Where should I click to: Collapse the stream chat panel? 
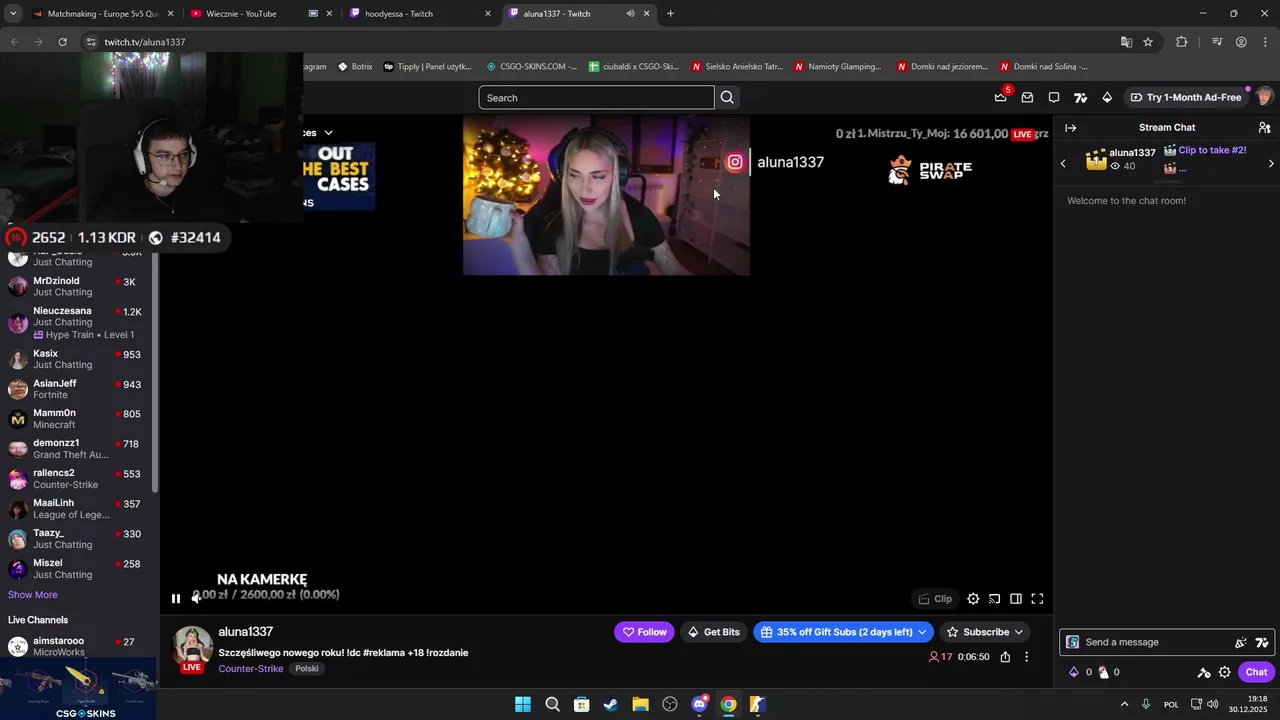1071,128
